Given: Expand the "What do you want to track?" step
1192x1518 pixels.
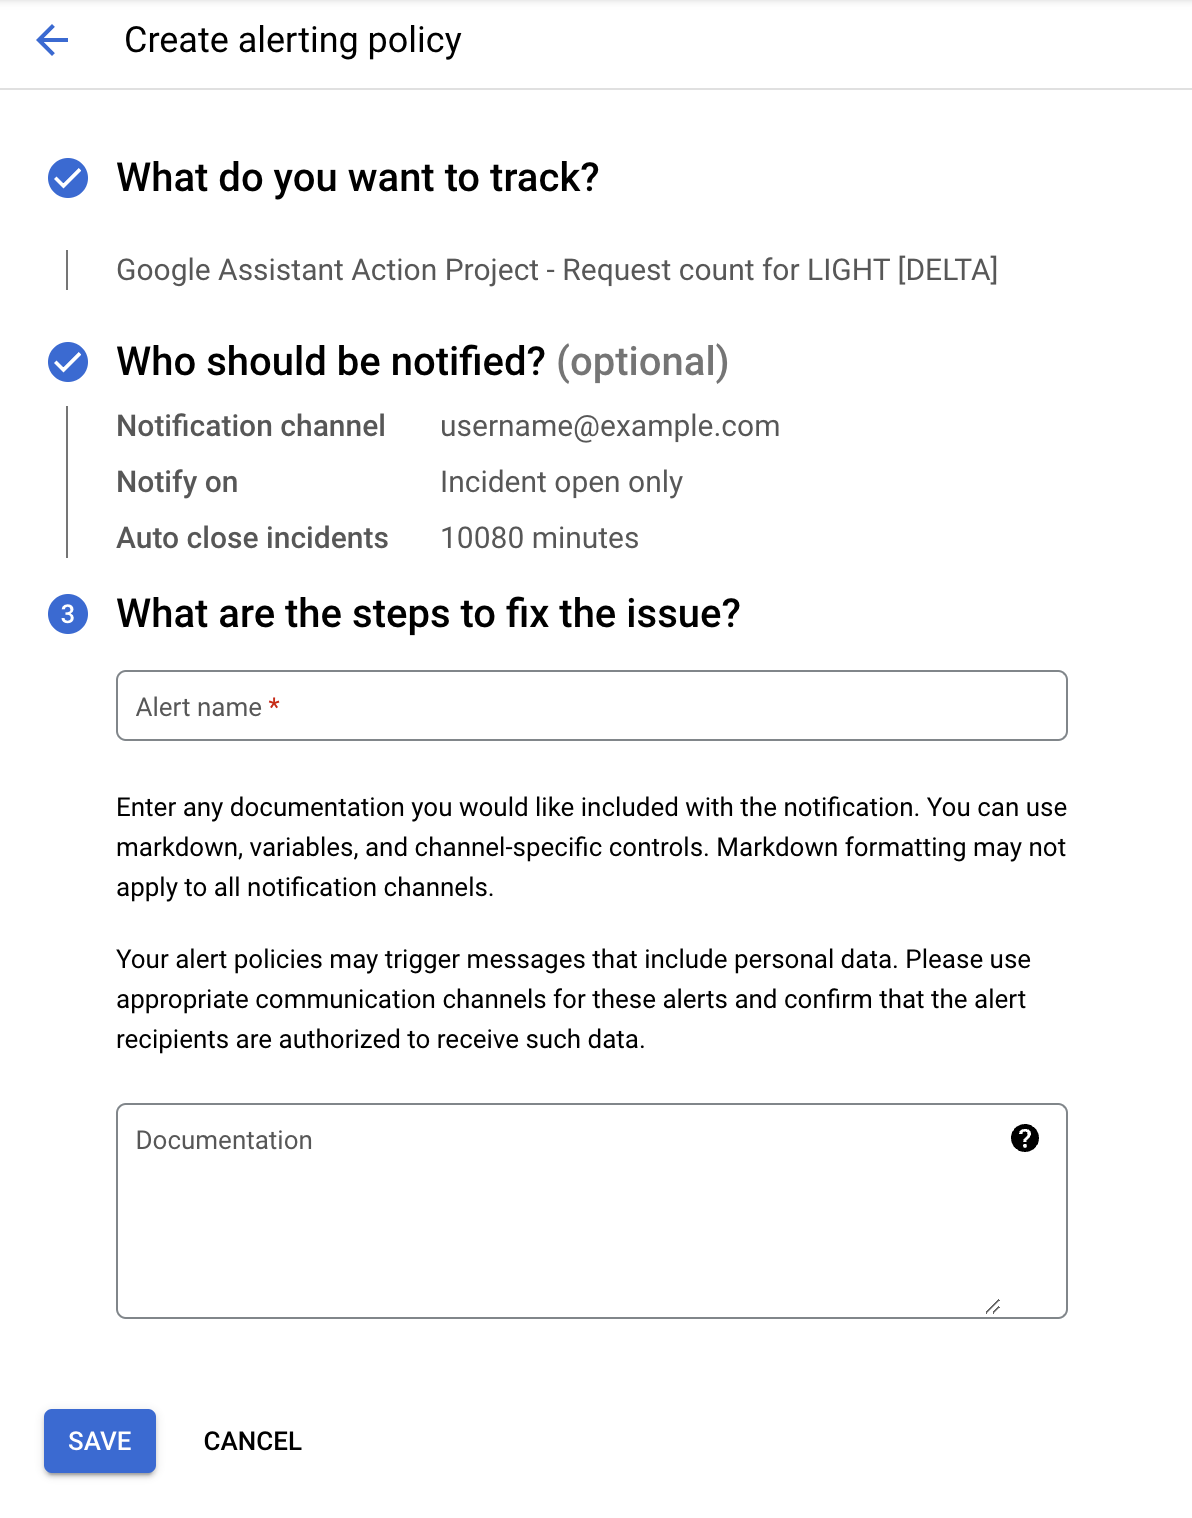Looking at the screenshot, I should pyautogui.click(x=358, y=178).
